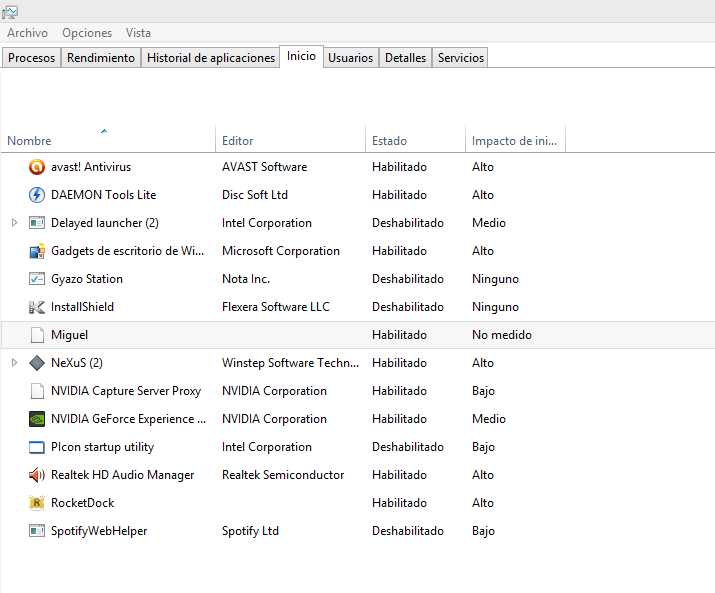Select the avast! Antivirus entry name
Screen dimensions: 715x593
pyautogui.click(x=91, y=167)
